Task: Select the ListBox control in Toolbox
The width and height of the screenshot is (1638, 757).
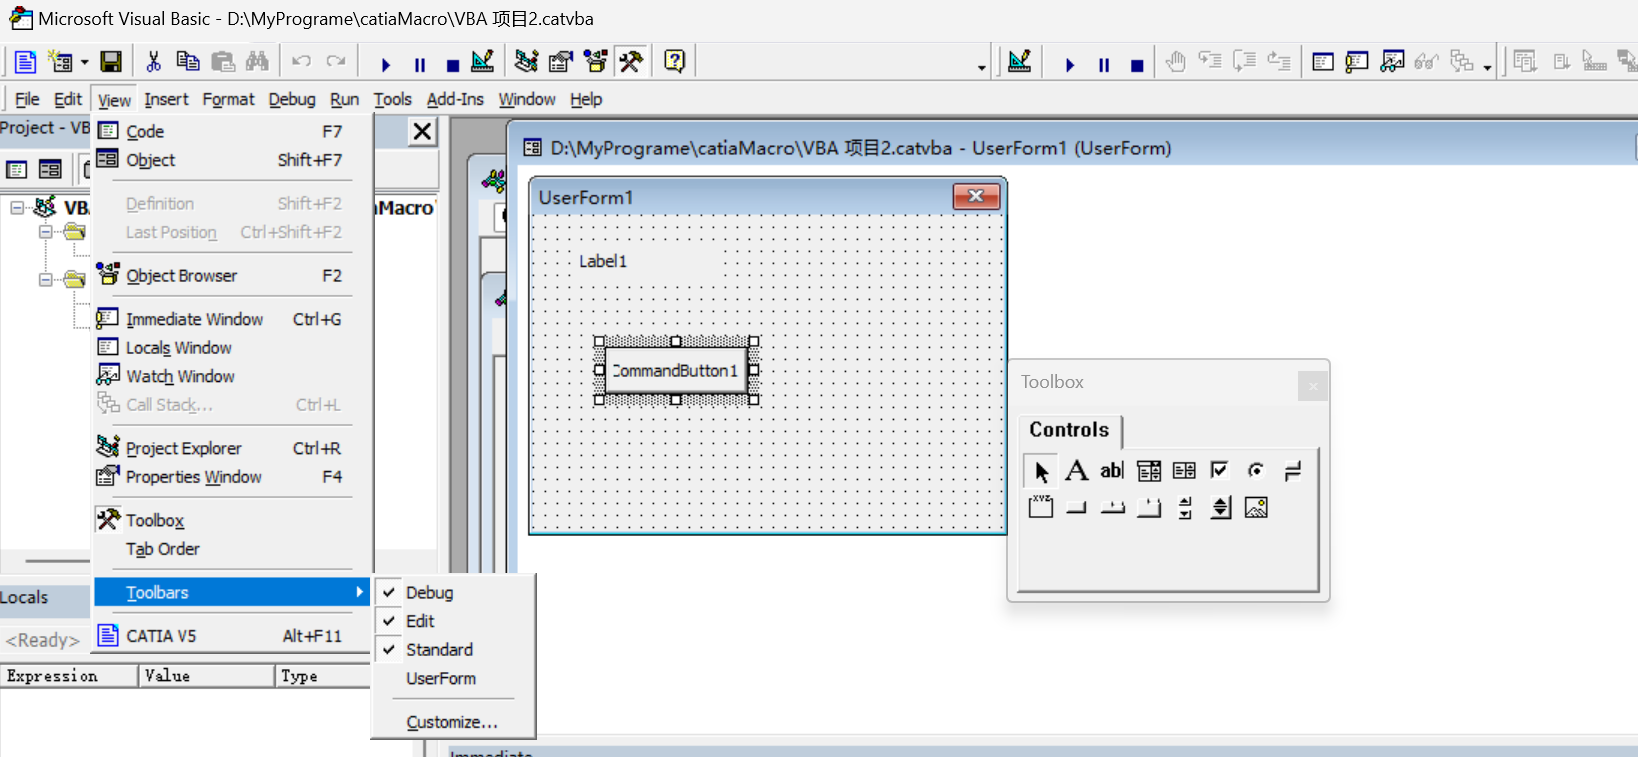Action: [1184, 470]
